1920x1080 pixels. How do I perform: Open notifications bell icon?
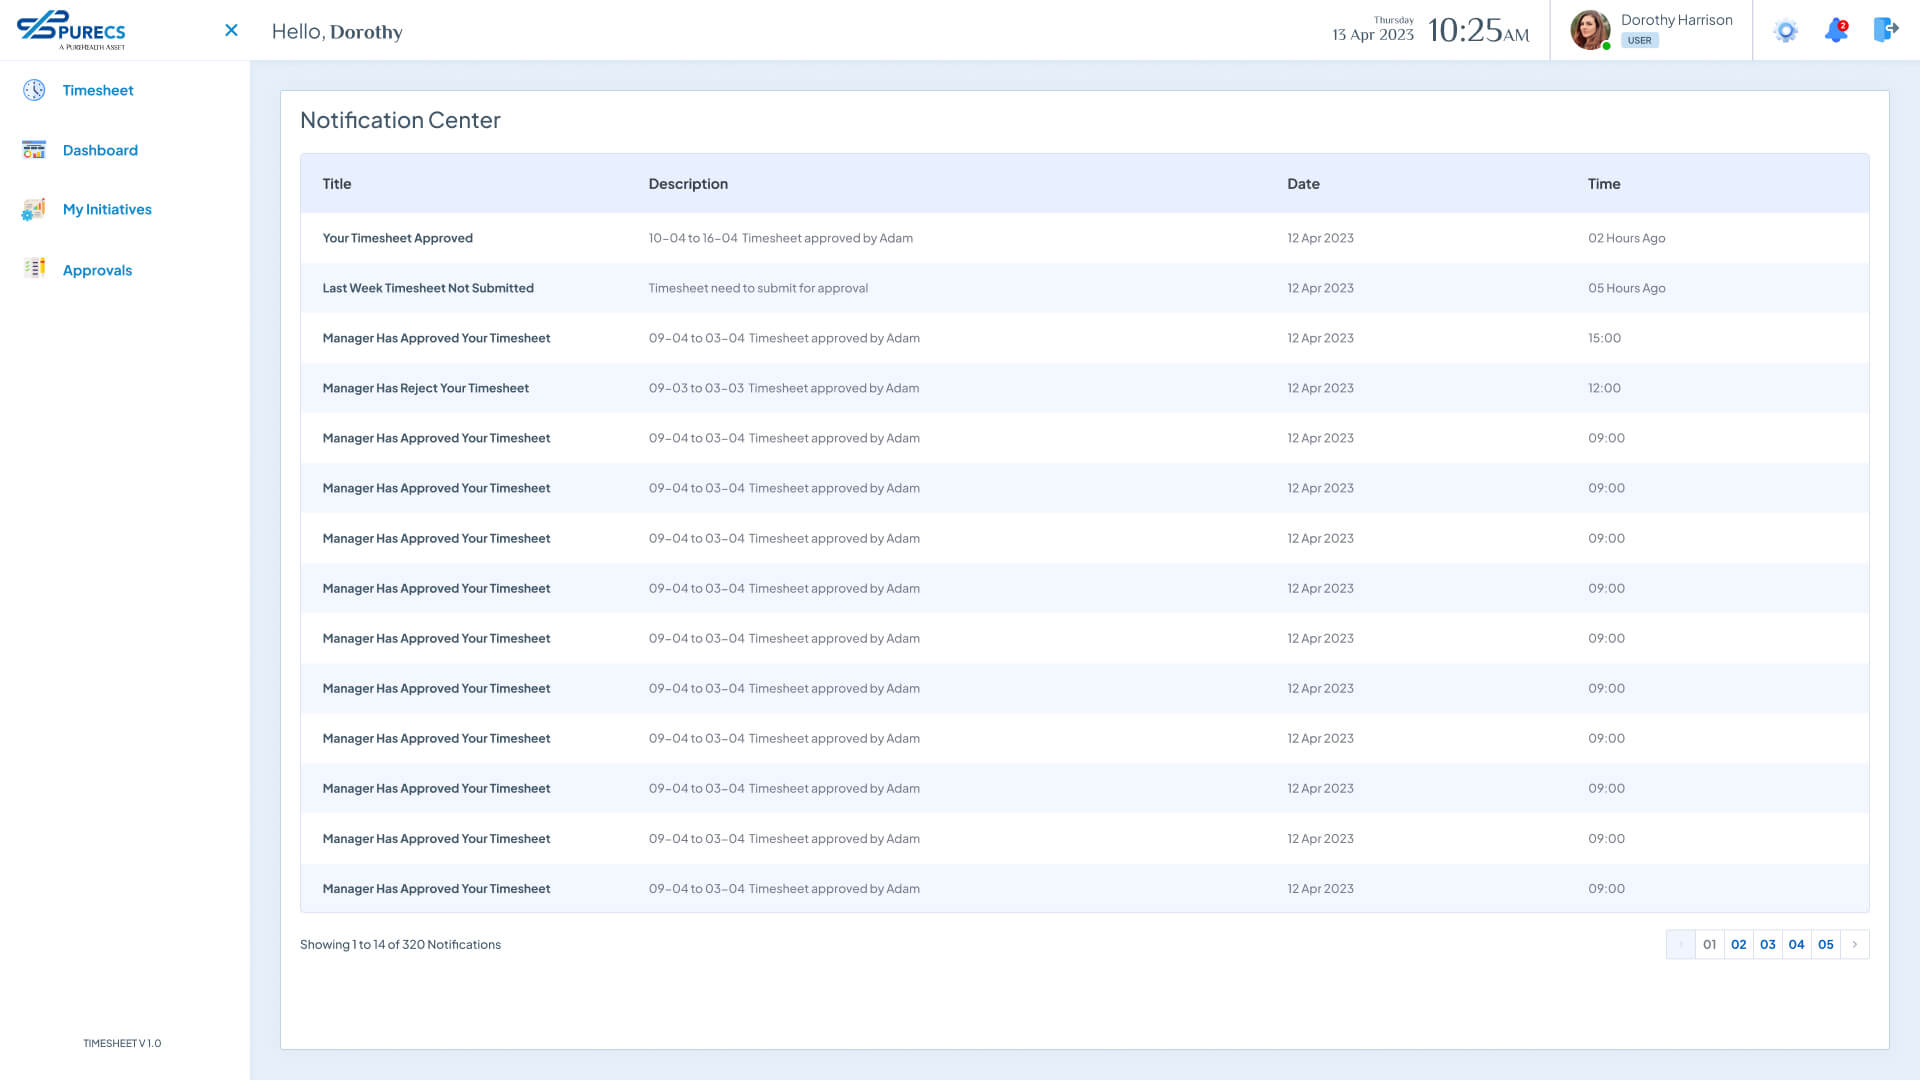coord(1836,31)
